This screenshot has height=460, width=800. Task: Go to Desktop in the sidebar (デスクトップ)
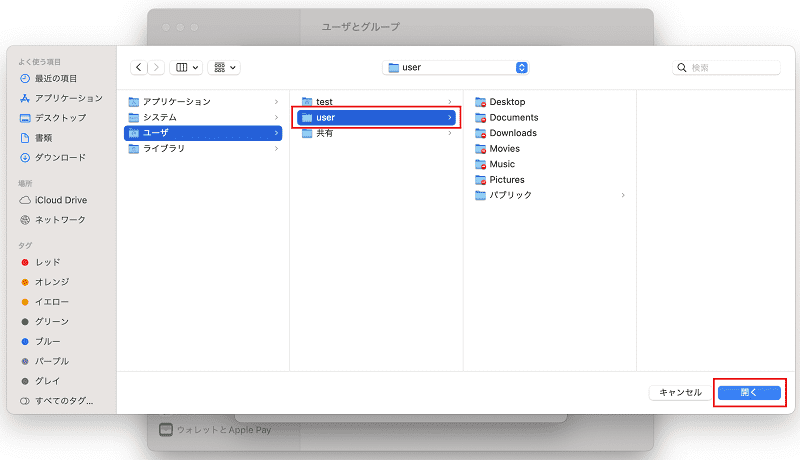click(x=53, y=118)
